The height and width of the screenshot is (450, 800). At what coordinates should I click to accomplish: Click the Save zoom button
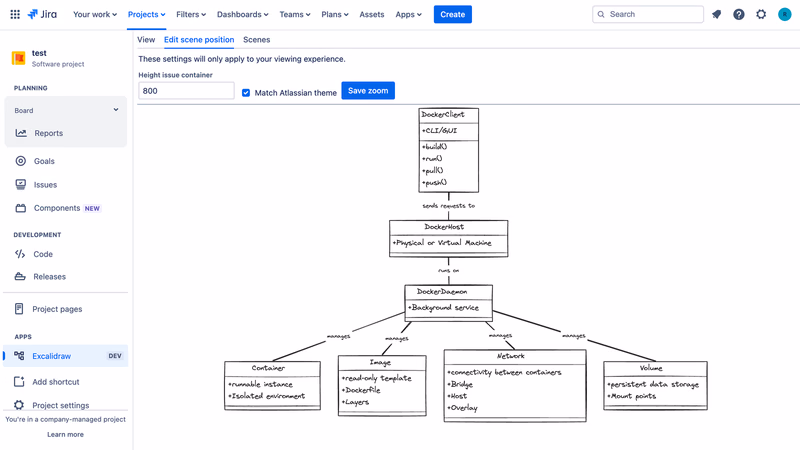(x=368, y=91)
